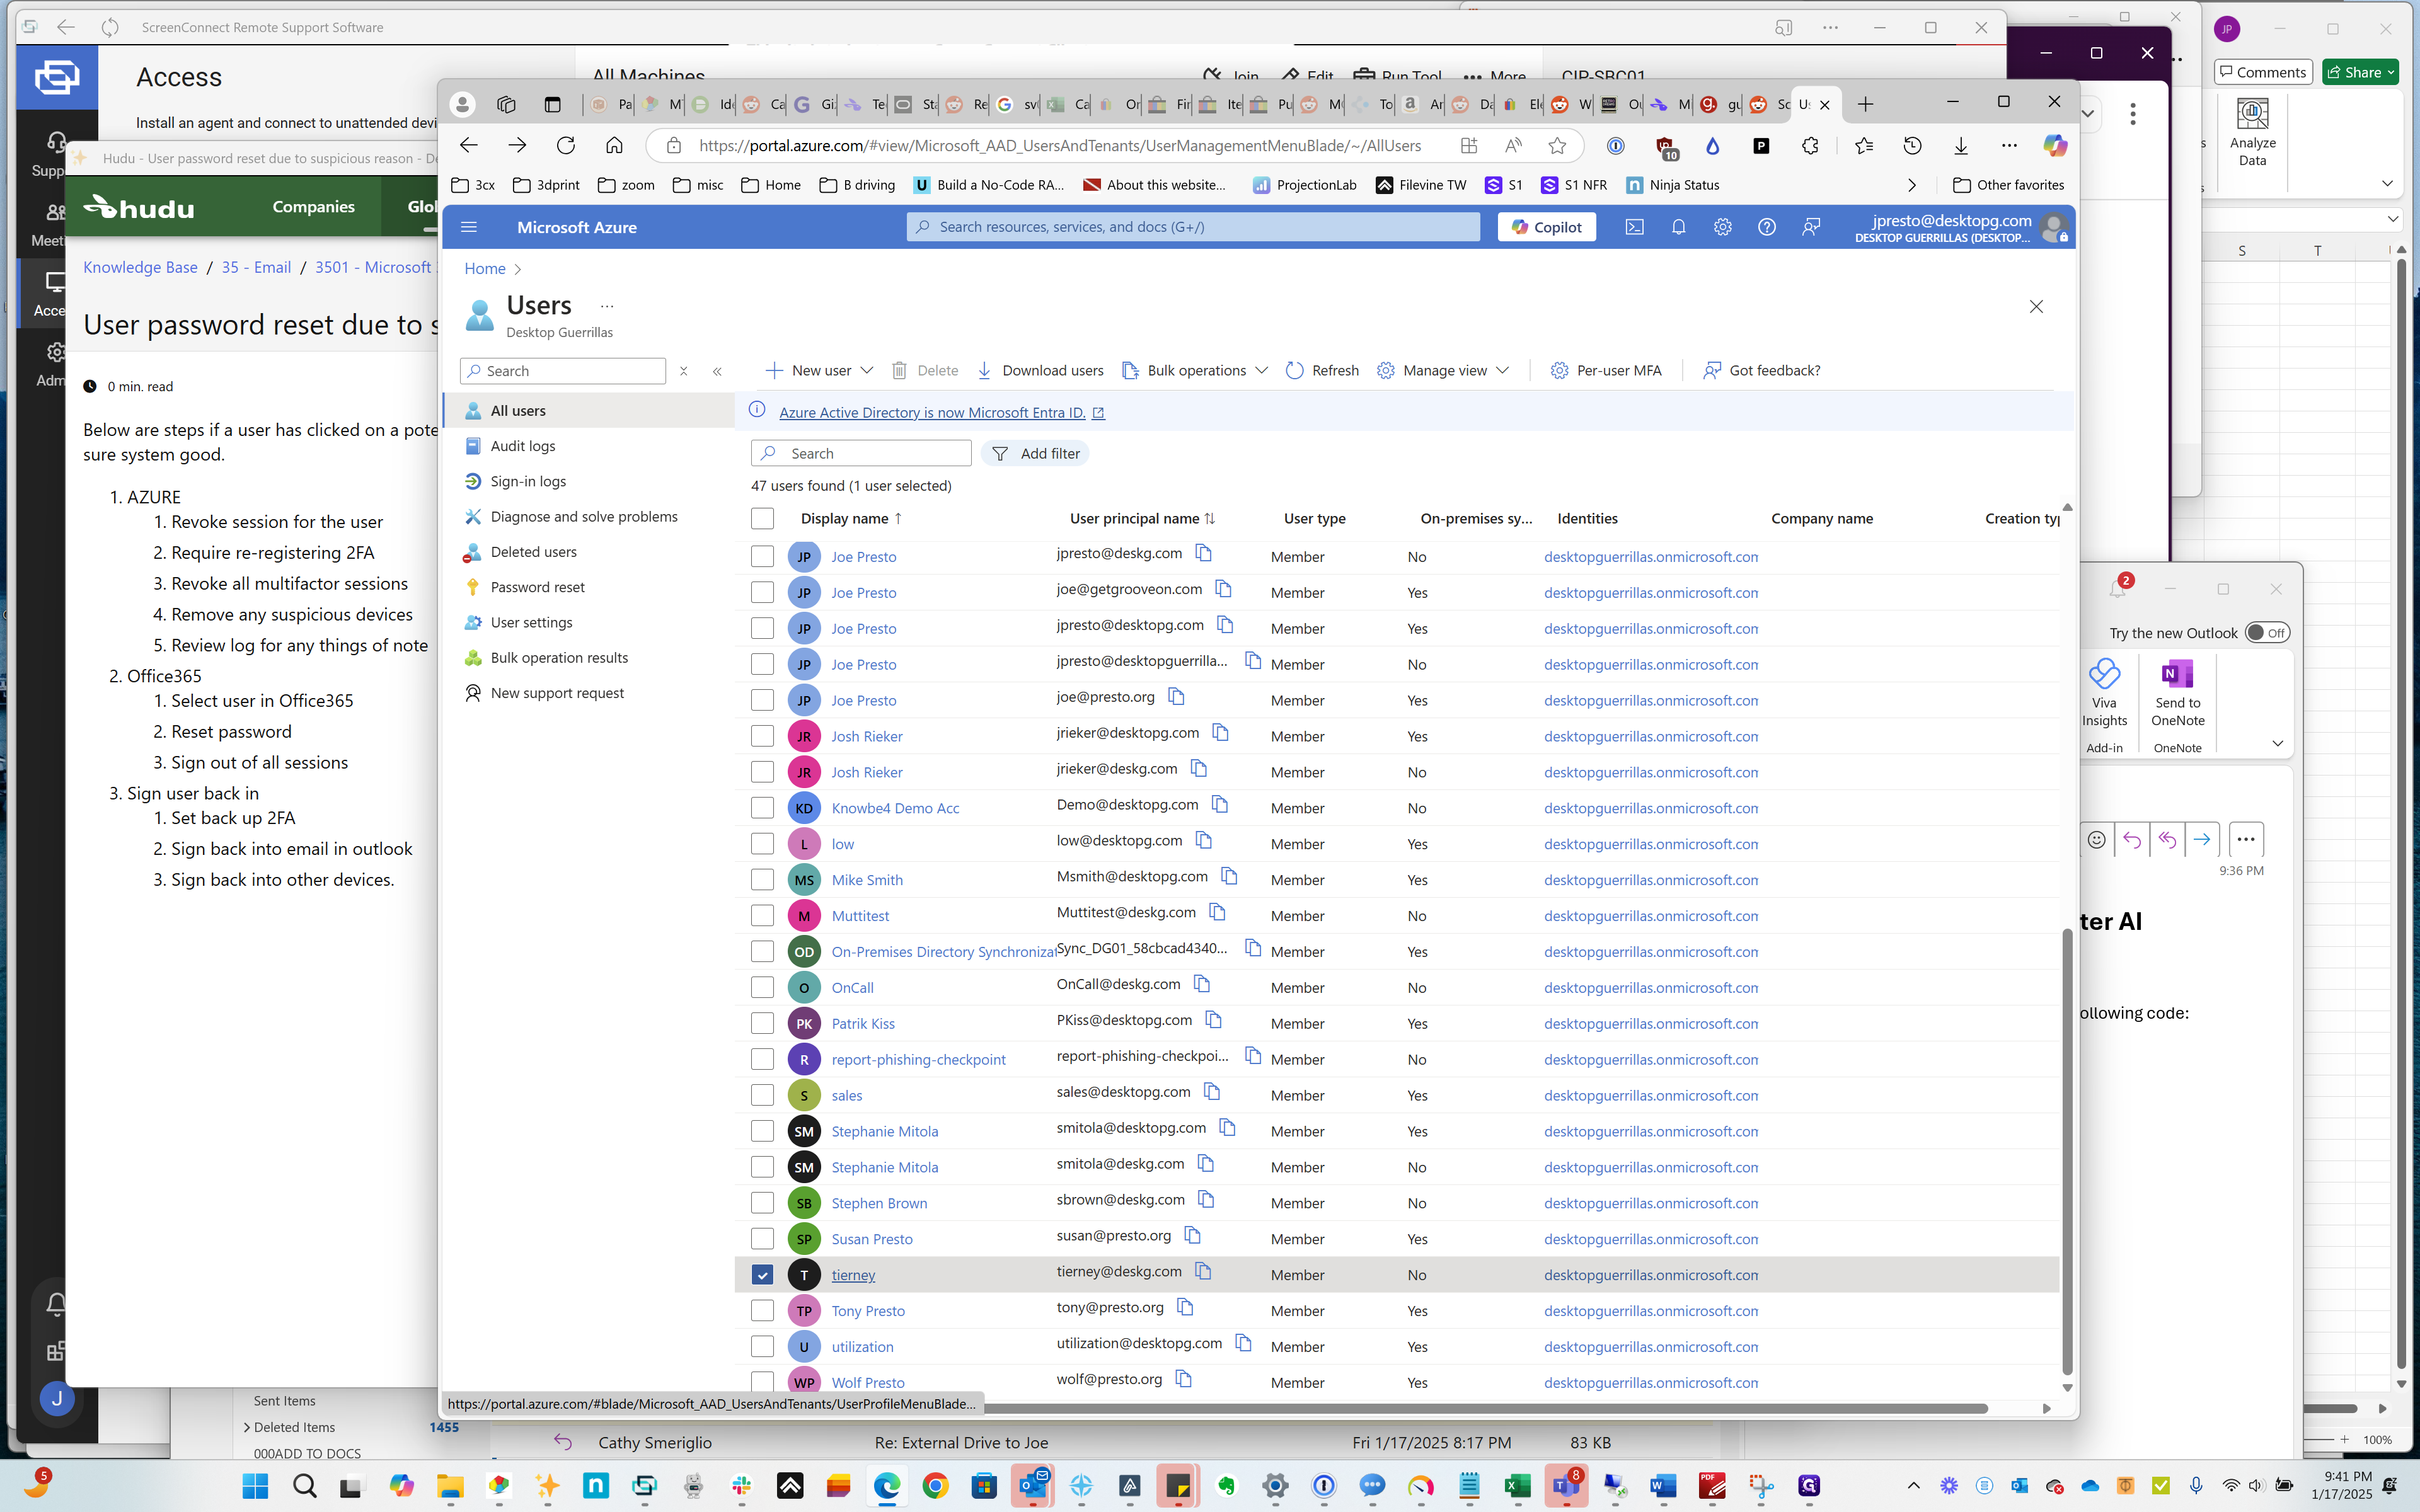
Task: Click the Azure Copilot button
Action: click(x=1546, y=227)
